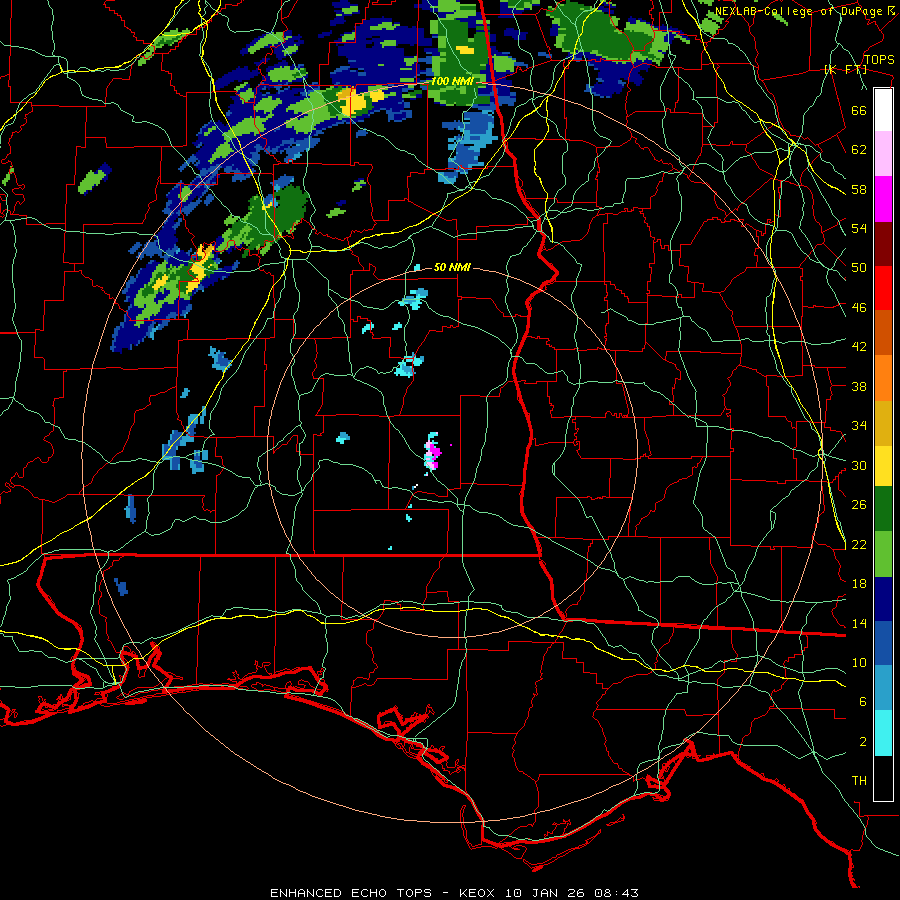Pick the gold legend color band

883,423
